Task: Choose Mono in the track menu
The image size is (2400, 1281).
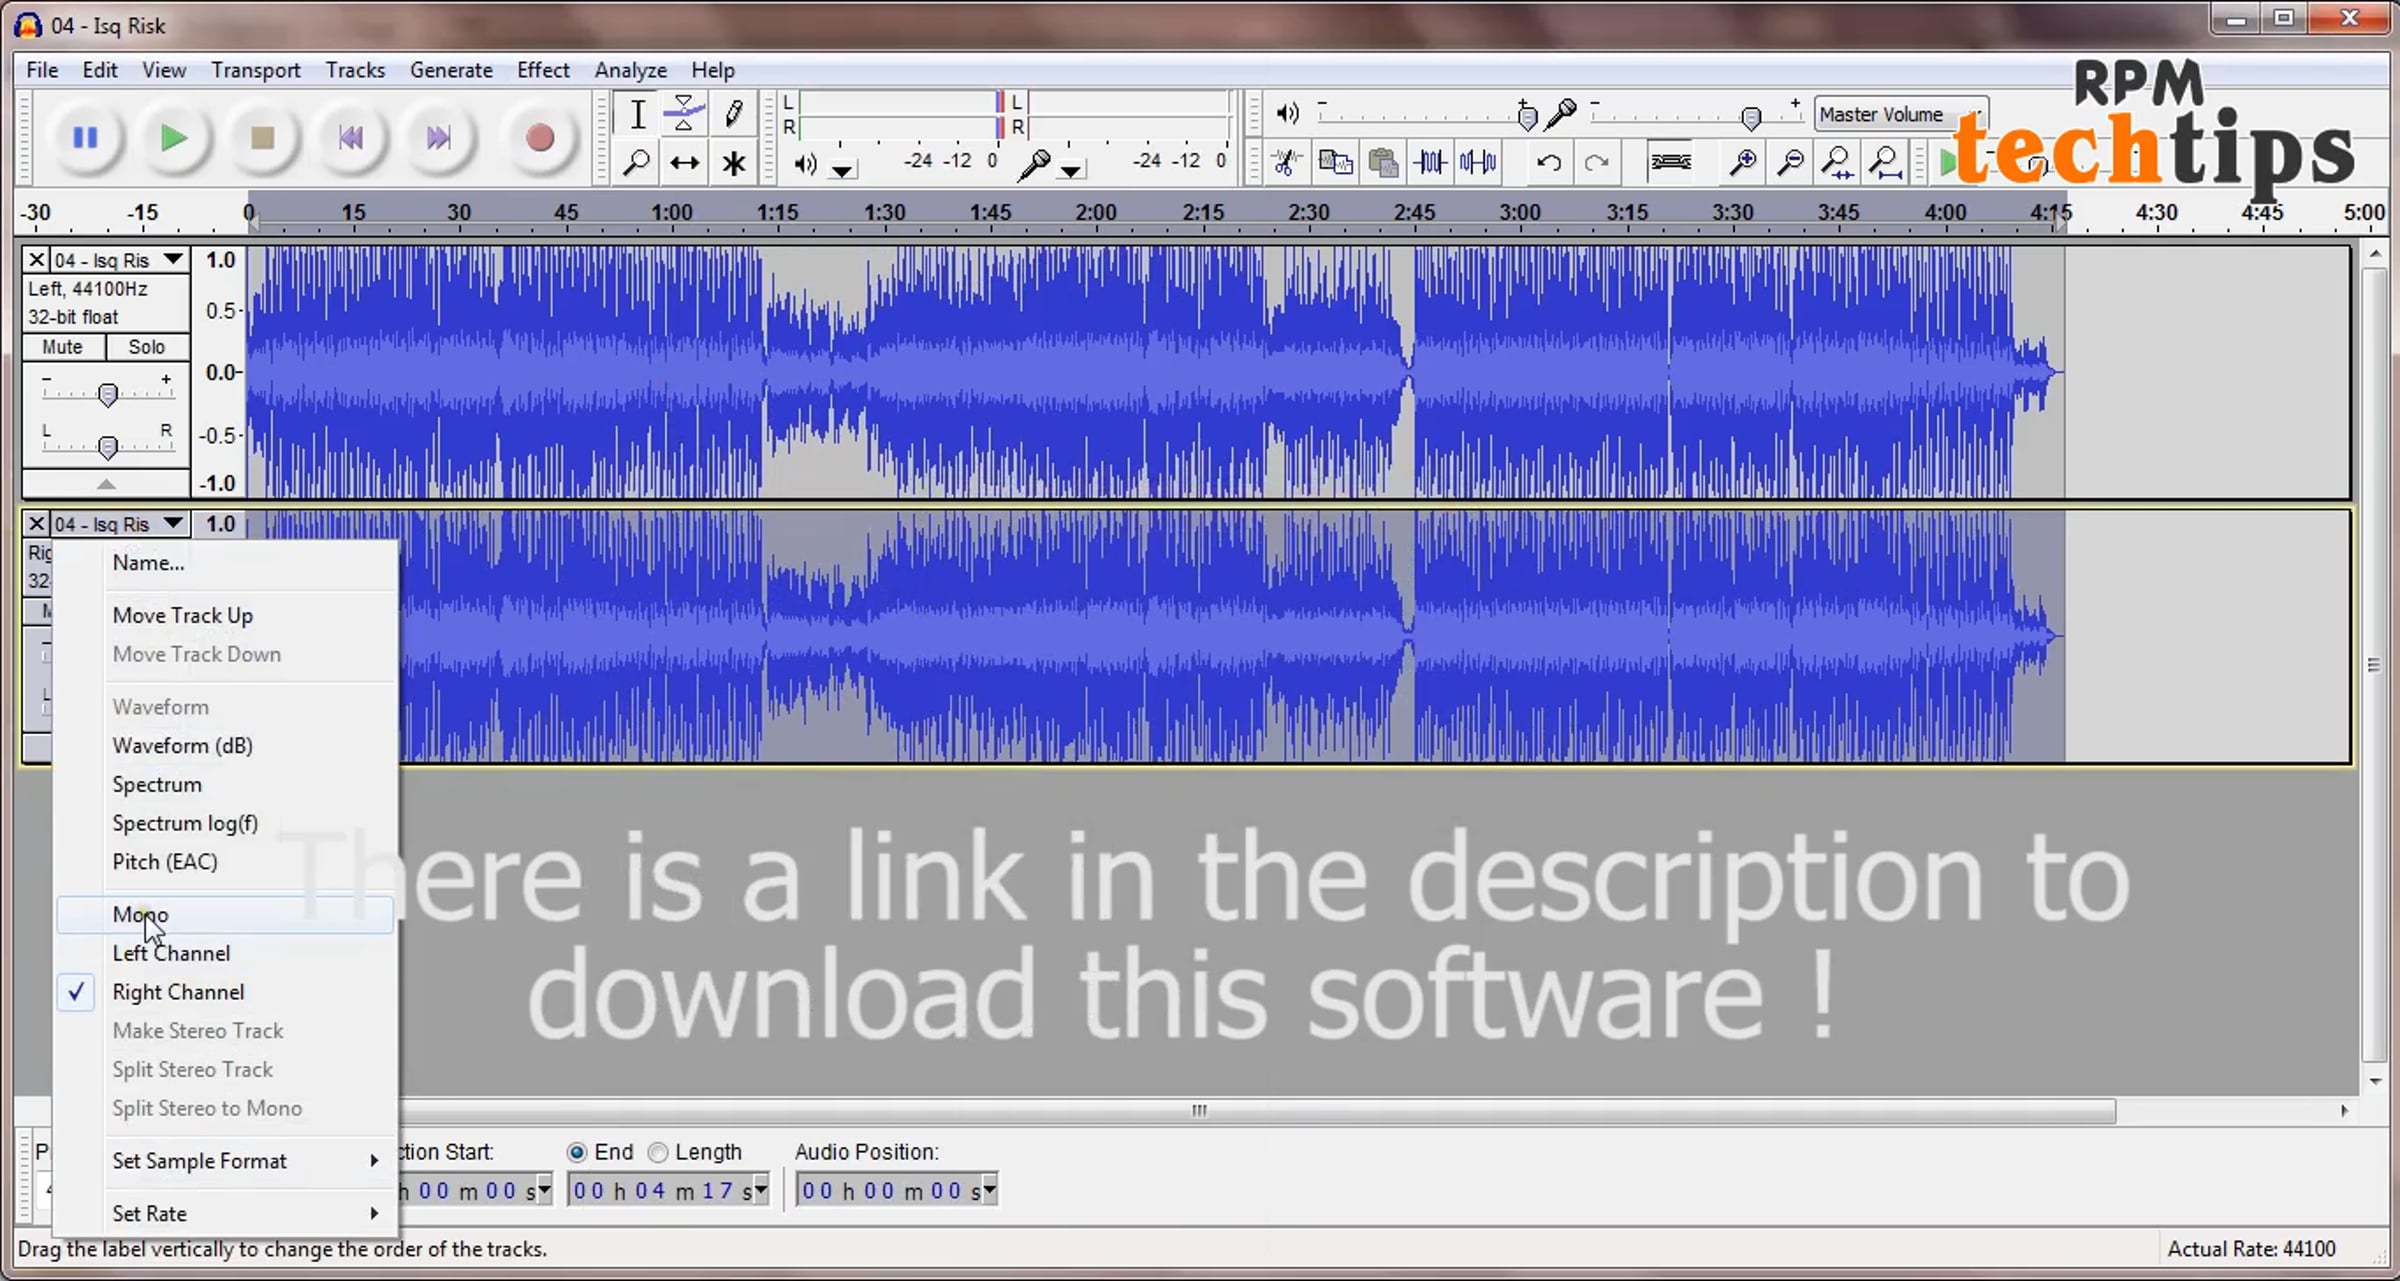Action: point(141,914)
